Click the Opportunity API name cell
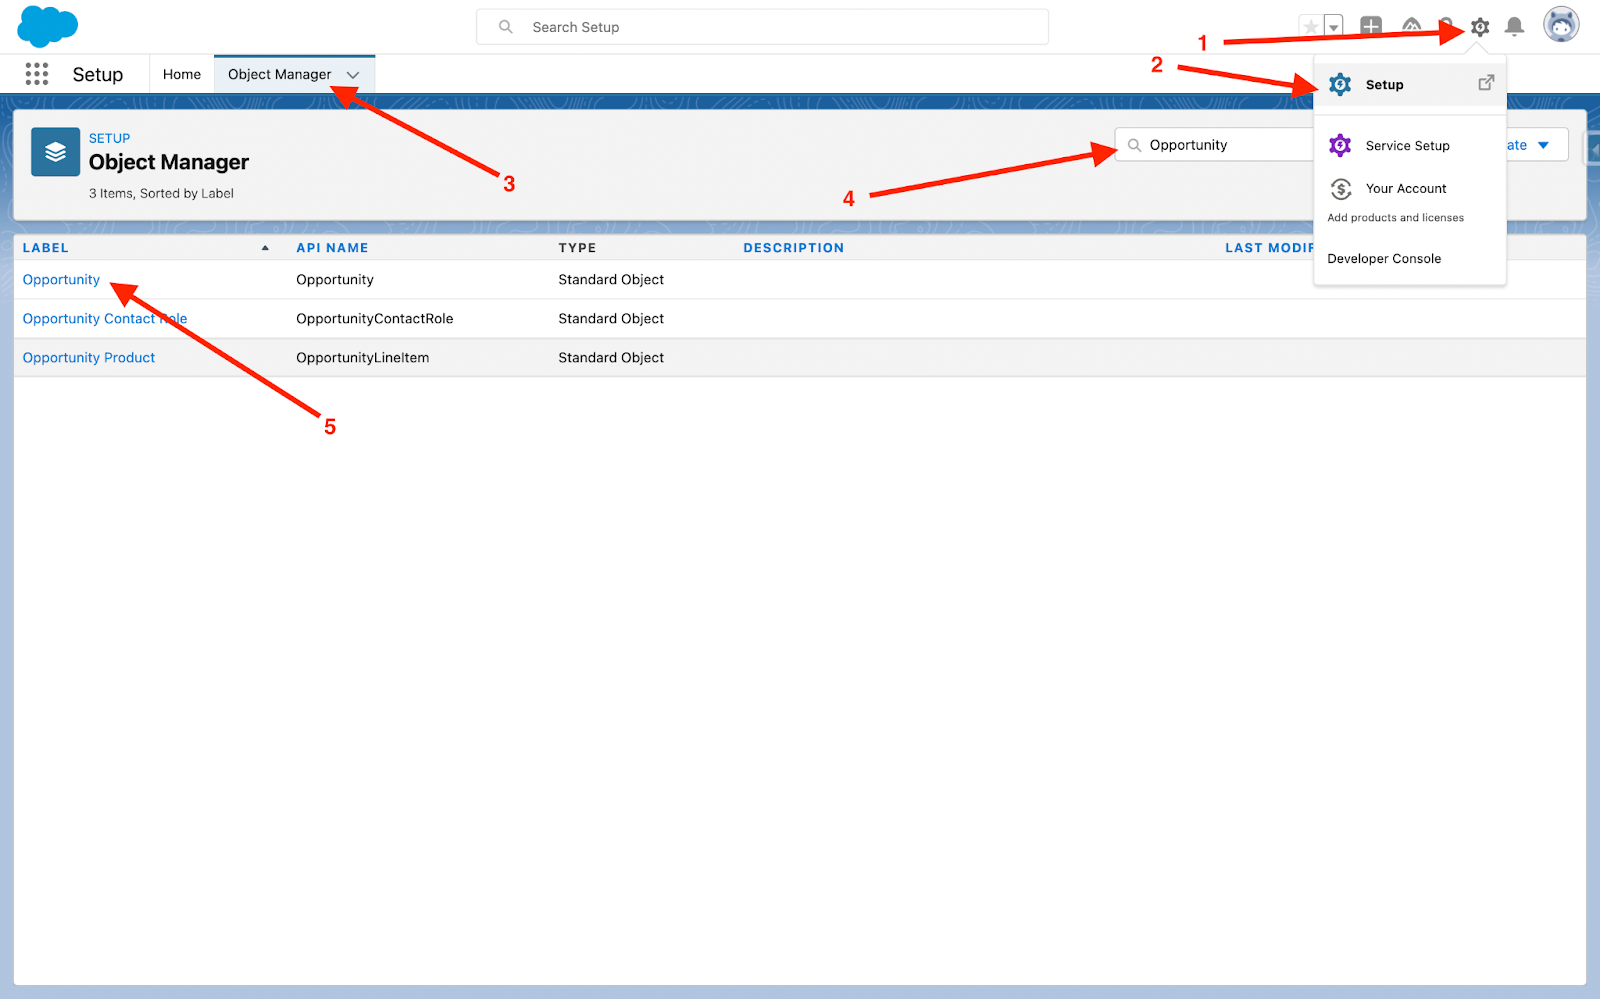The width and height of the screenshot is (1600, 999). point(335,280)
